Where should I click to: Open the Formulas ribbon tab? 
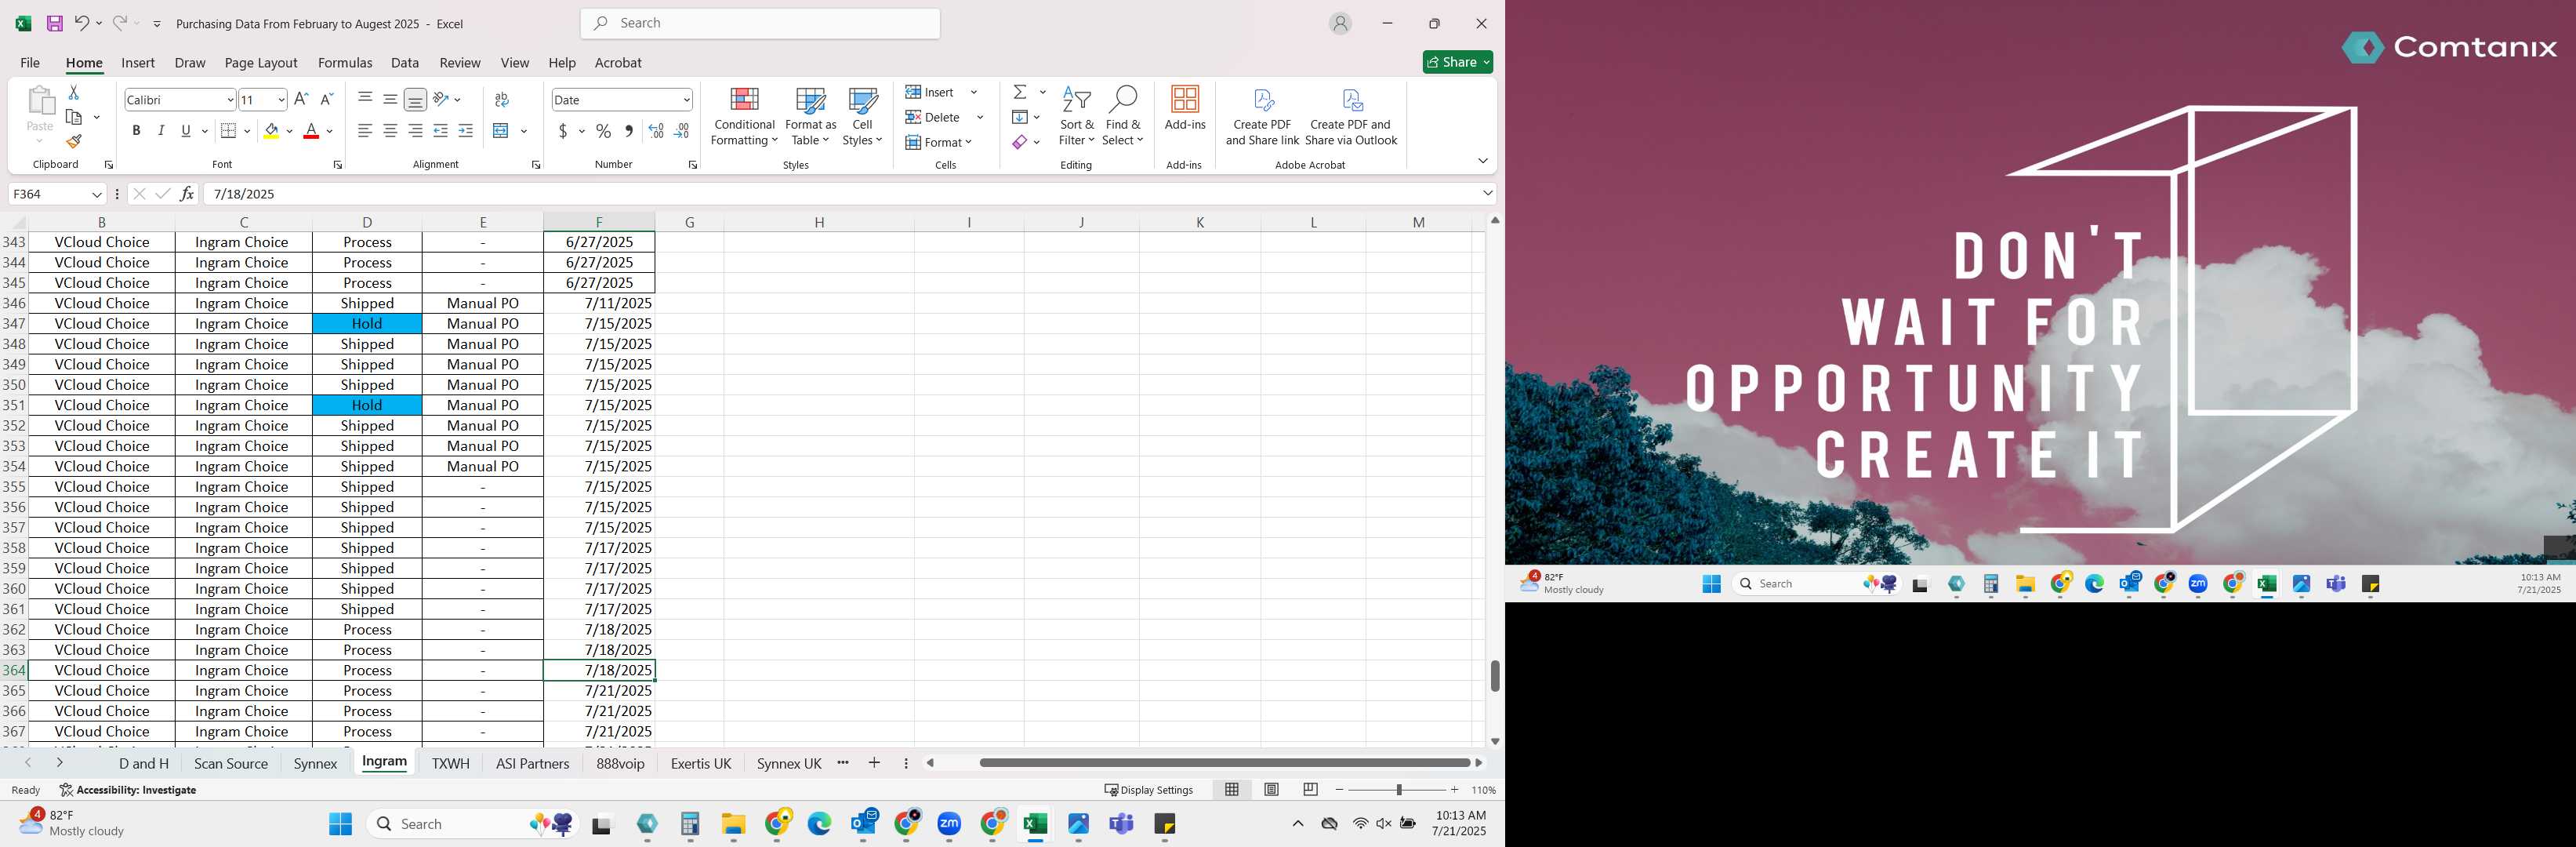click(345, 62)
